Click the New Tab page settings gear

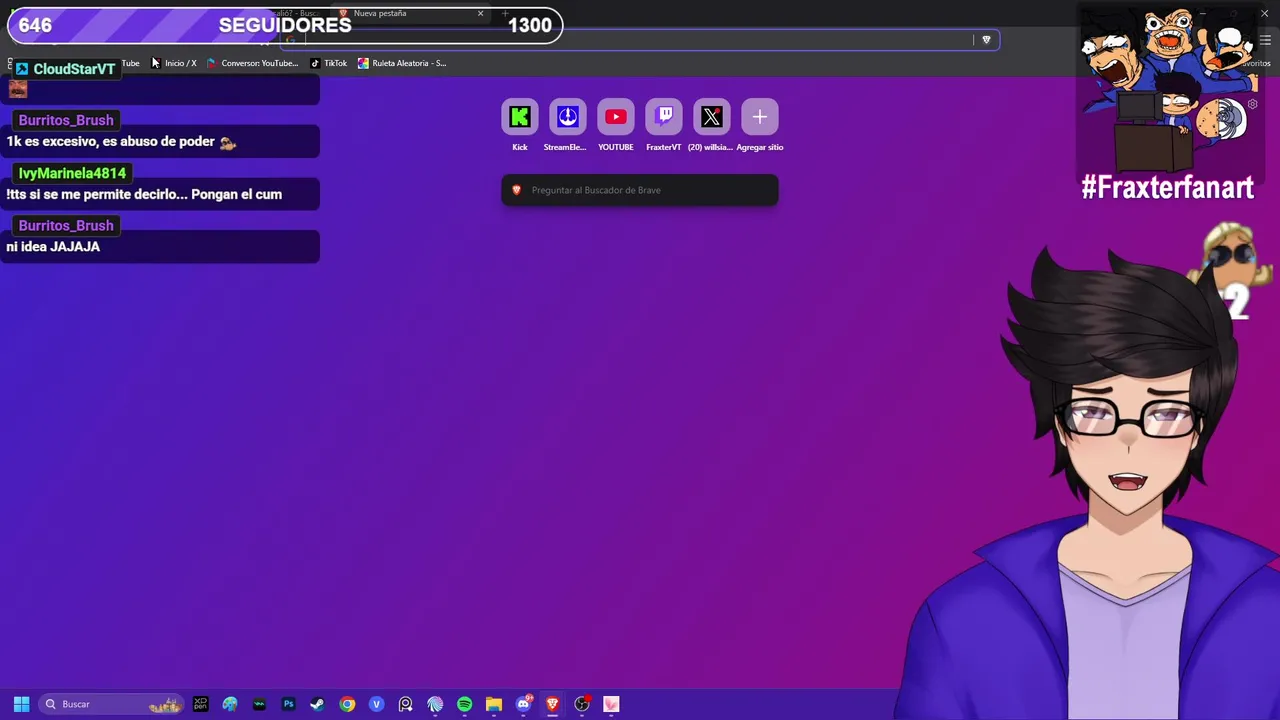[1252, 104]
